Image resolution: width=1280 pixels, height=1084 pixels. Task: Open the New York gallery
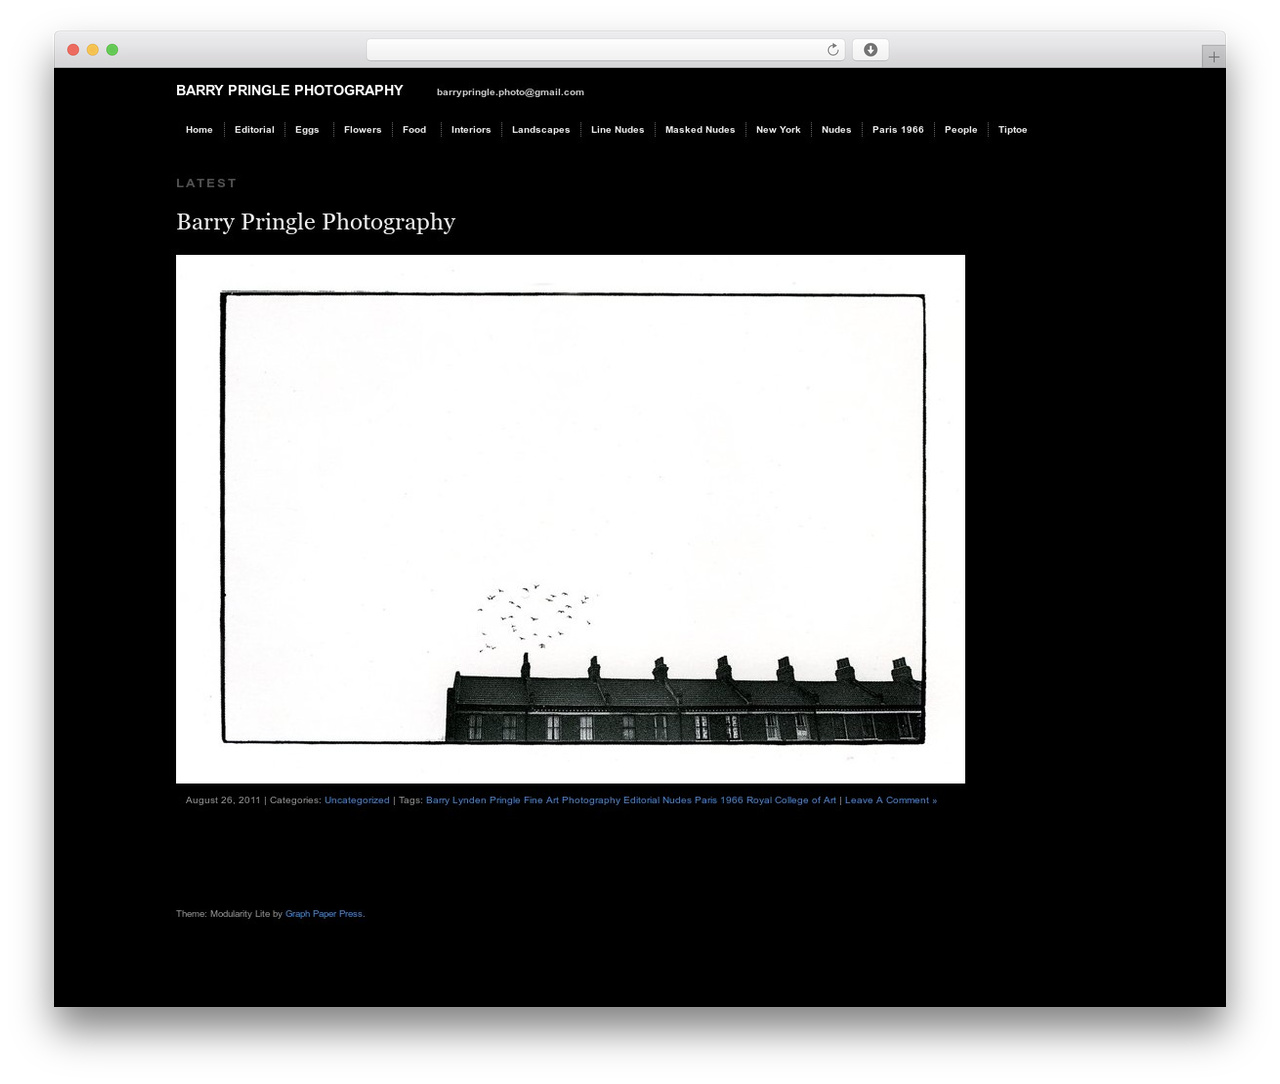[778, 130]
